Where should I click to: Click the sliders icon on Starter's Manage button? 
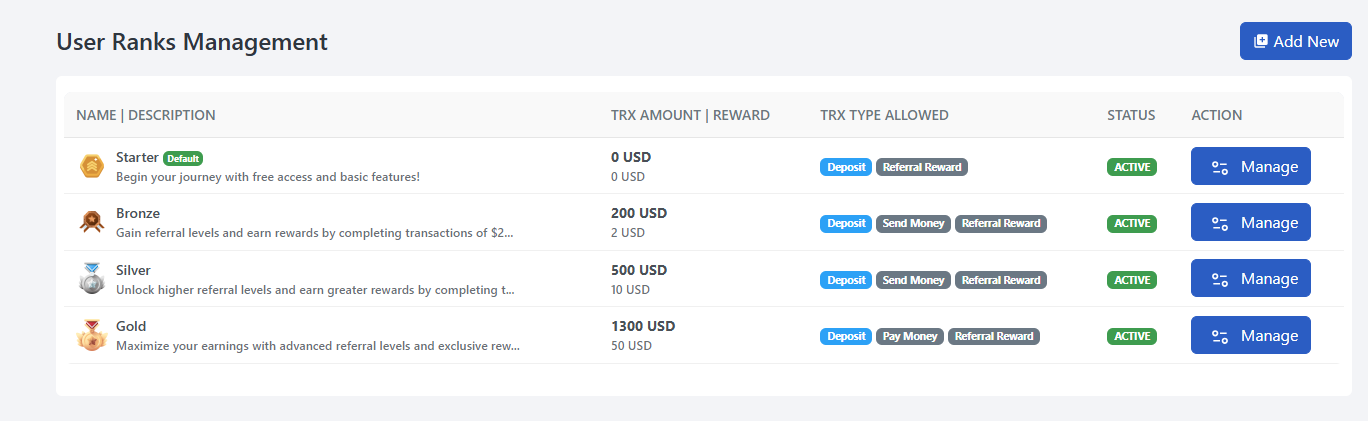point(1220,167)
